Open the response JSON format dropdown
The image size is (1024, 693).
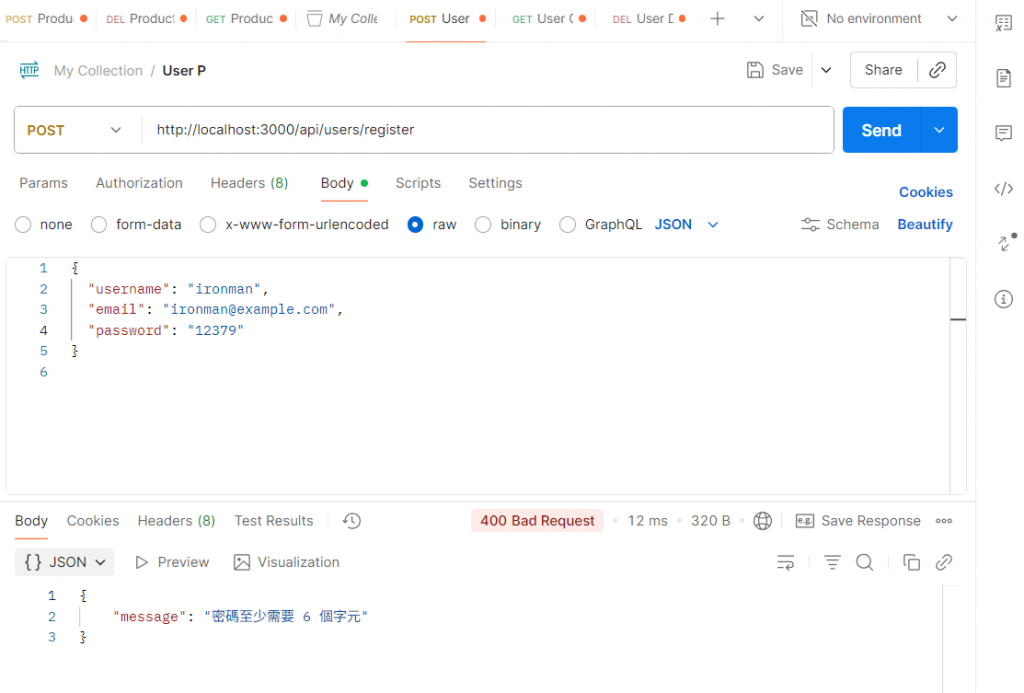click(x=64, y=562)
